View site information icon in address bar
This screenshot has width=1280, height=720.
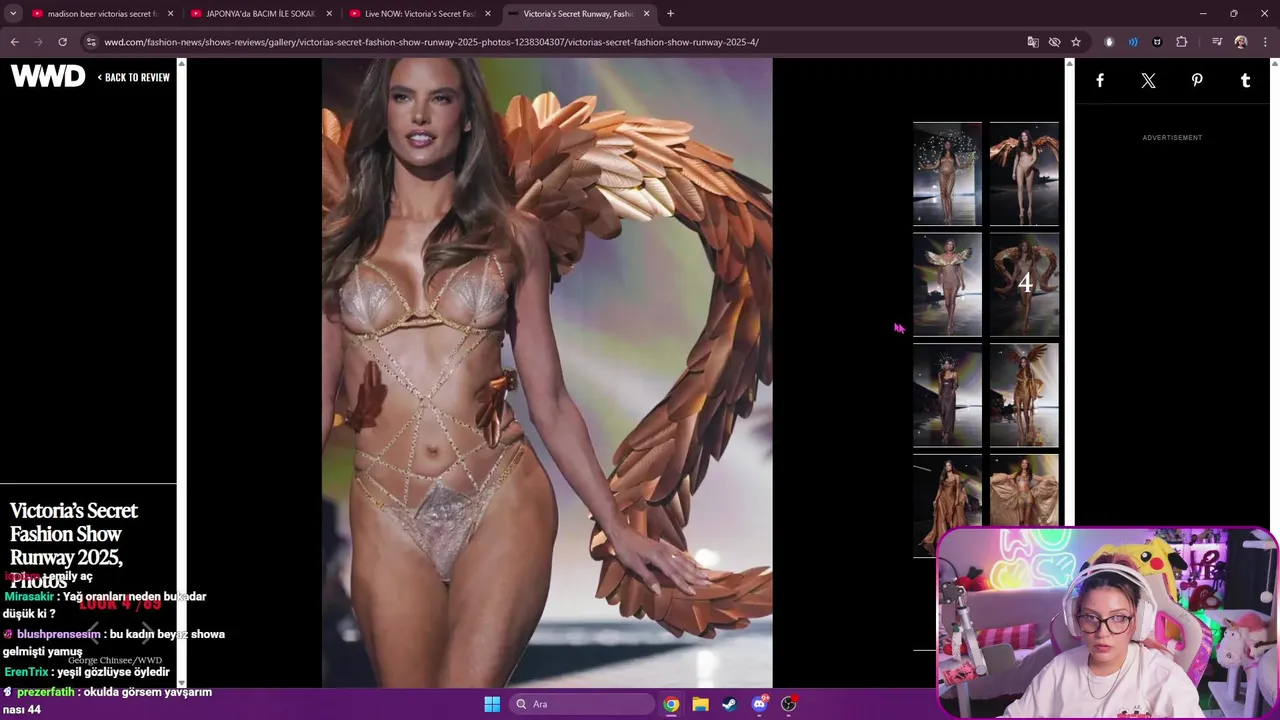[91, 42]
